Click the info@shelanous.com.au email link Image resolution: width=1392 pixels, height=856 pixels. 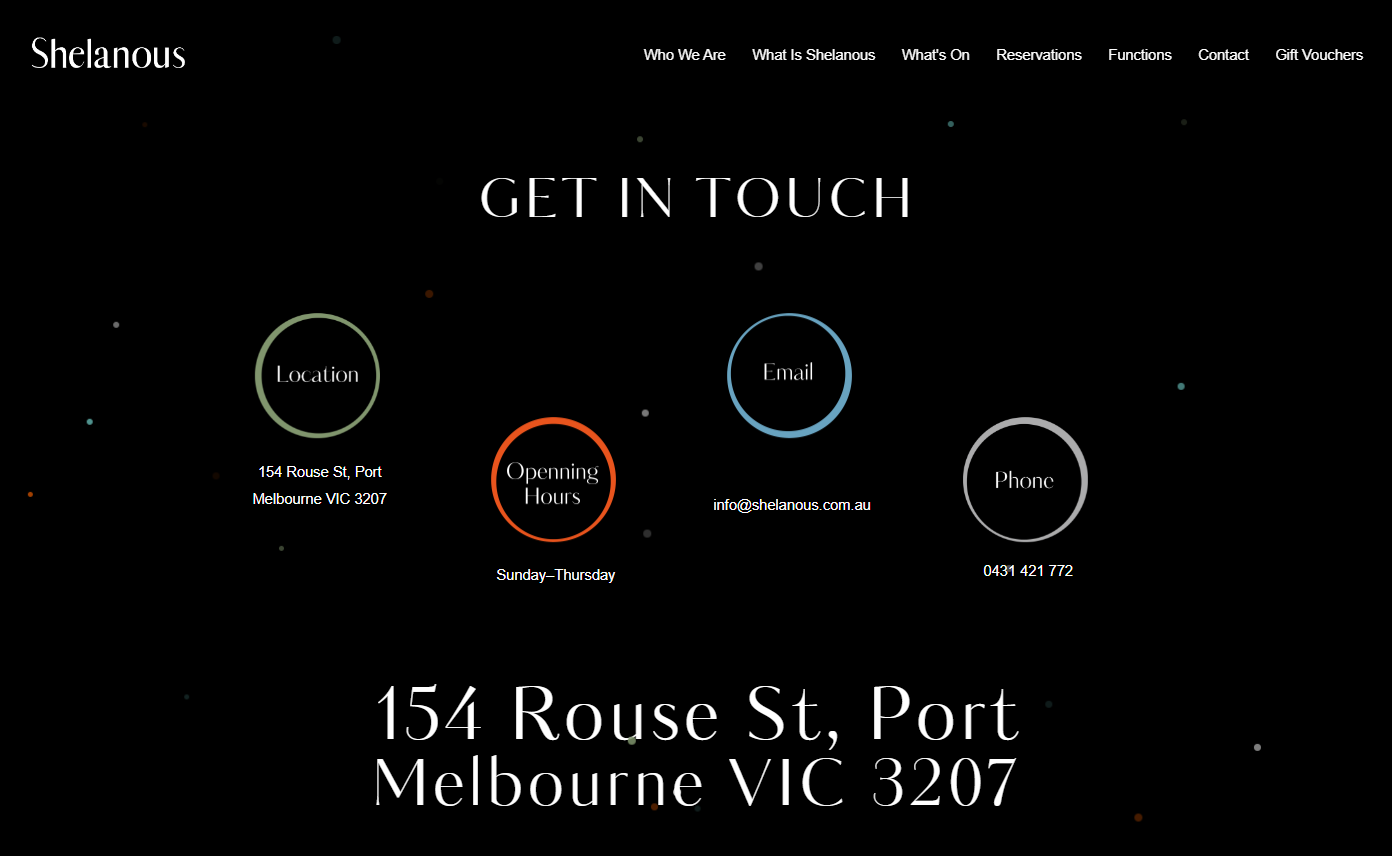click(x=791, y=505)
